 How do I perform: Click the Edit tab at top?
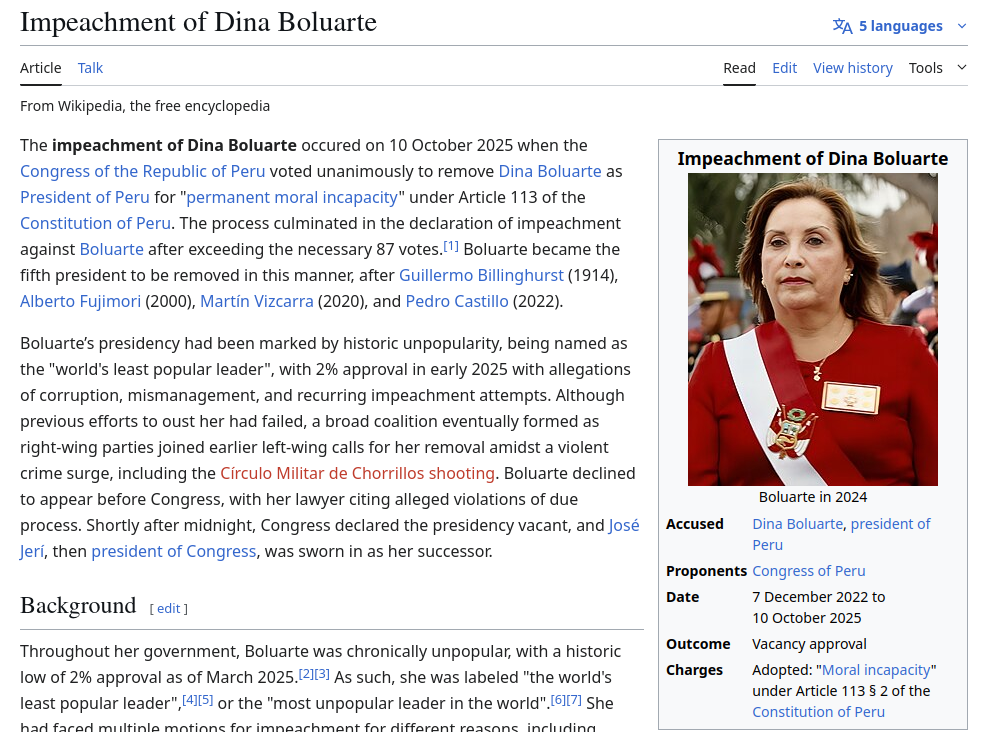(x=784, y=68)
